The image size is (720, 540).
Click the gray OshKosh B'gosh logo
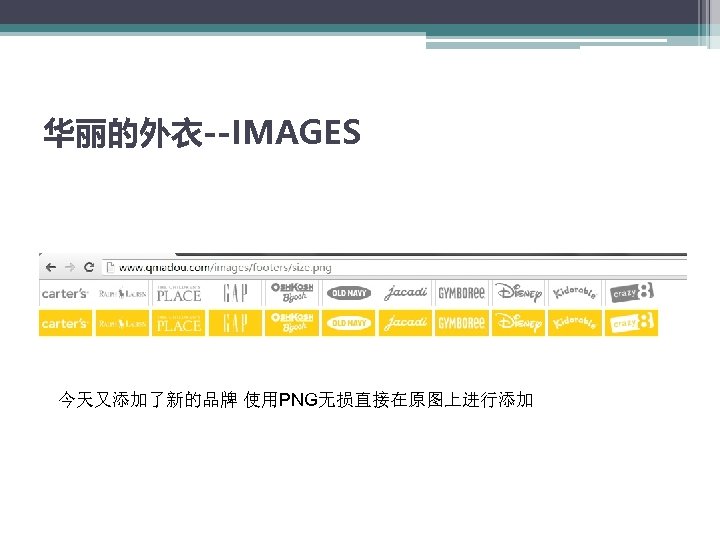click(x=292, y=293)
